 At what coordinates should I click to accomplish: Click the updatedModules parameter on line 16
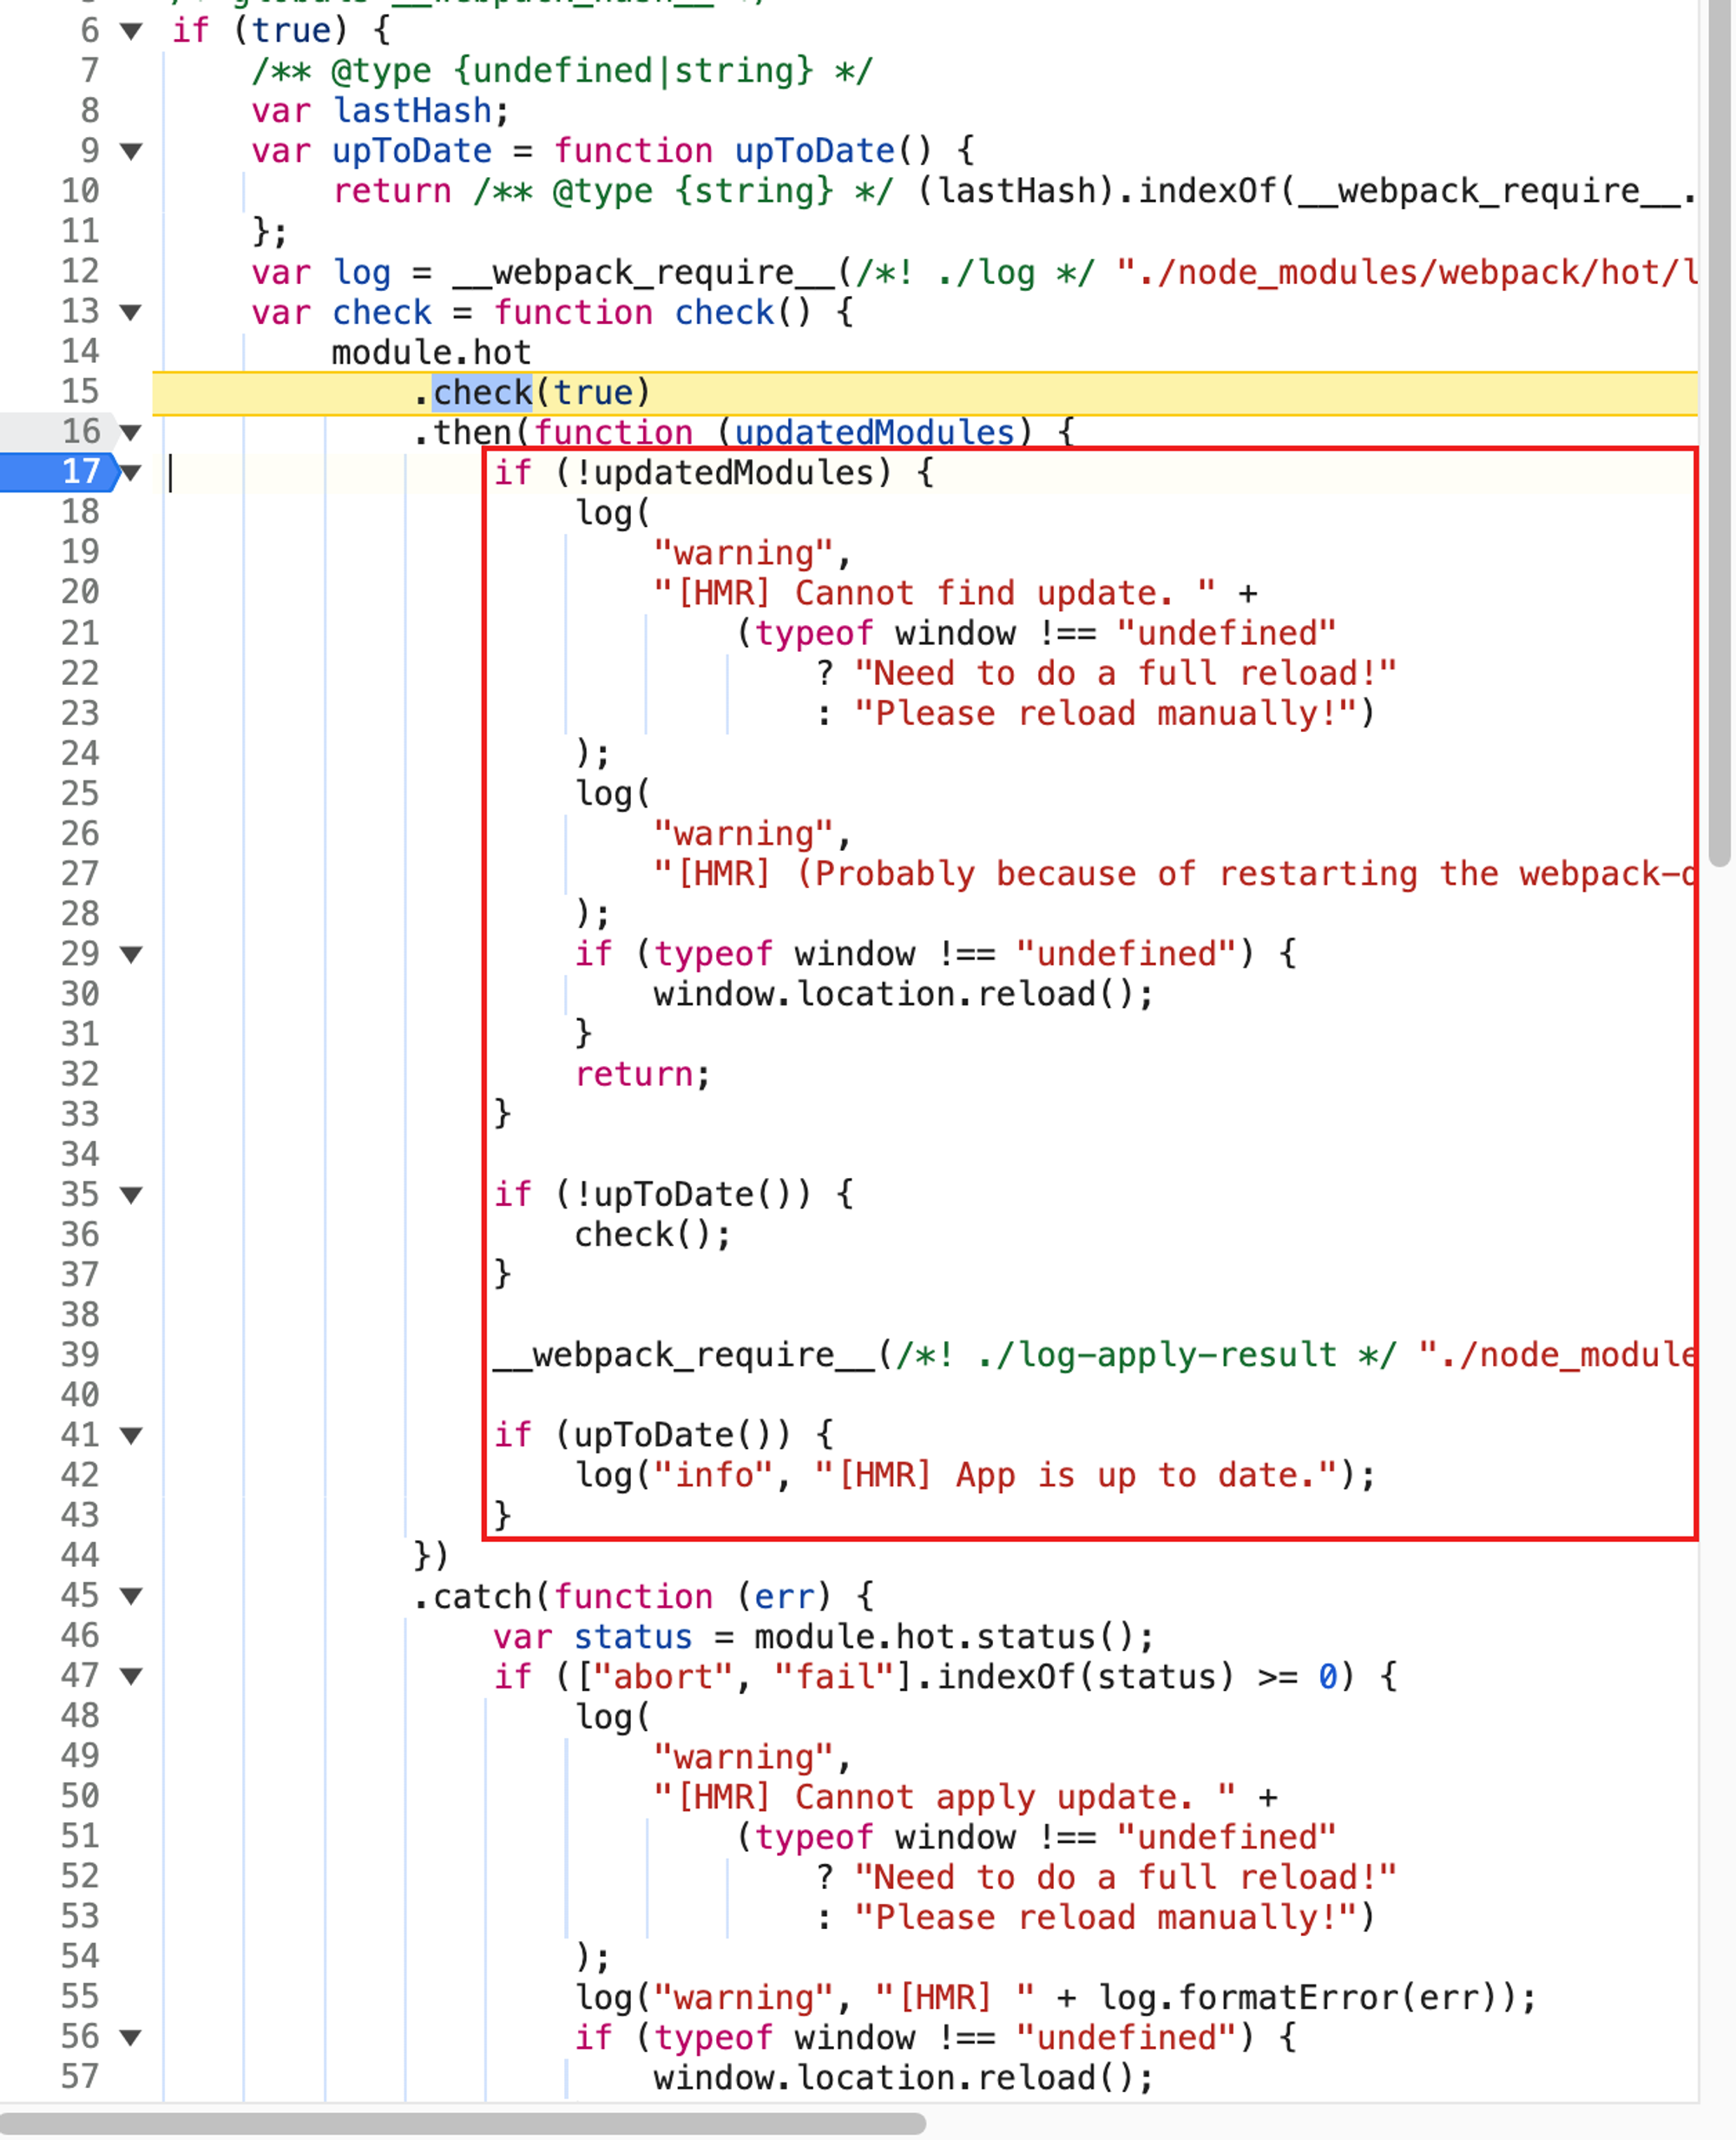coord(874,433)
